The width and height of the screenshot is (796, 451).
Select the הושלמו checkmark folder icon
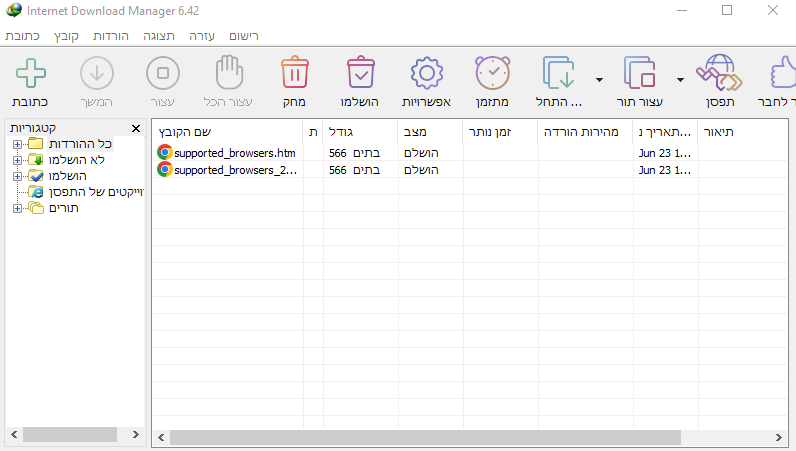pyautogui.click(x=36, y=176)
